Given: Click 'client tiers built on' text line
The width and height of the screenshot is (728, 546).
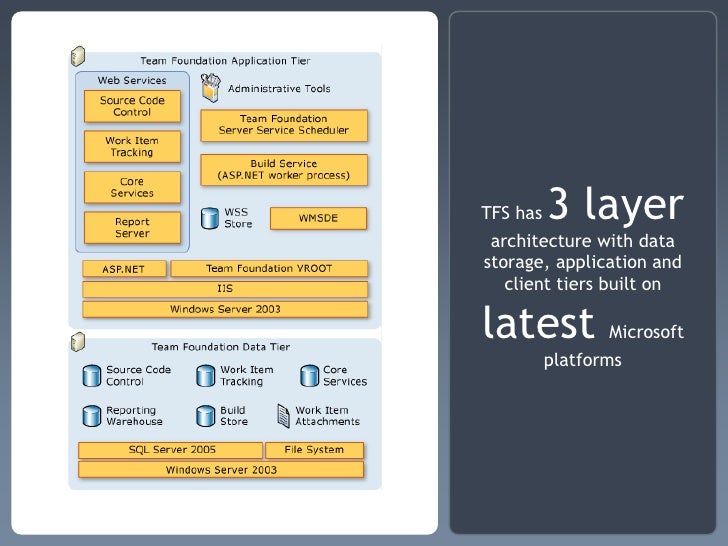Looking at the screenshot, I should tap(583, 284).
